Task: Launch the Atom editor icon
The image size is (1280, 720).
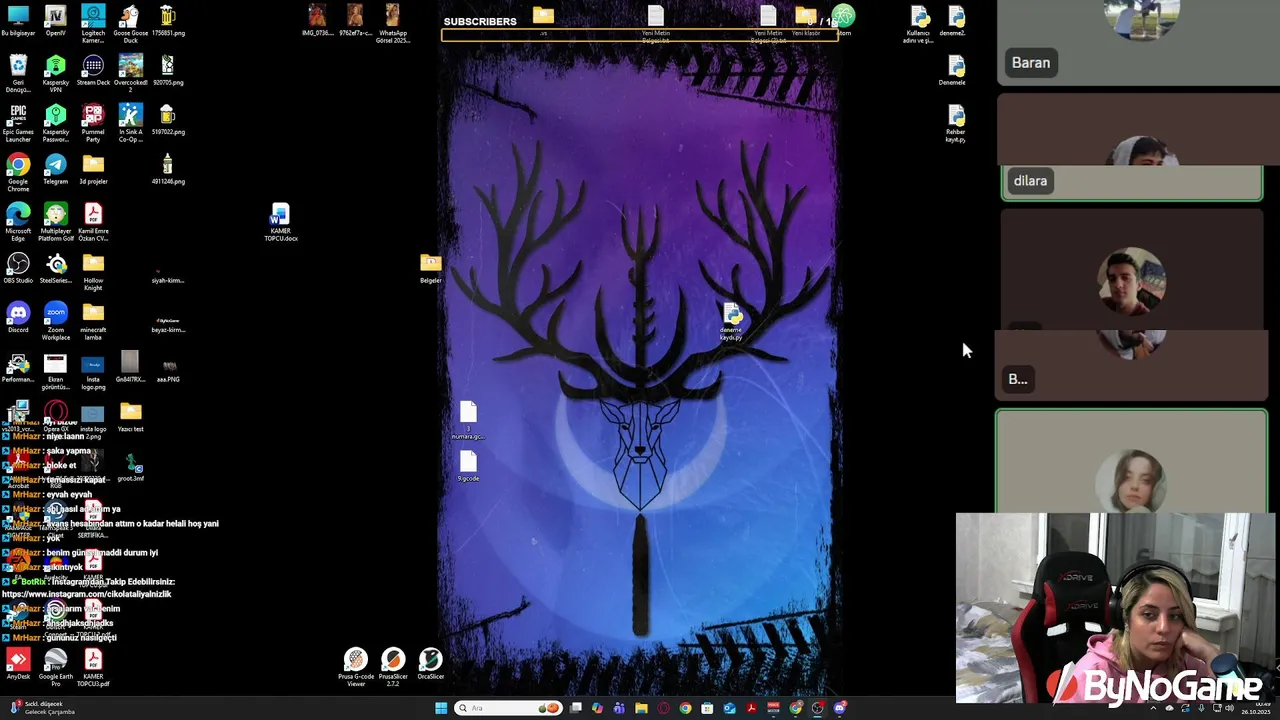Action: coord(844,20)
